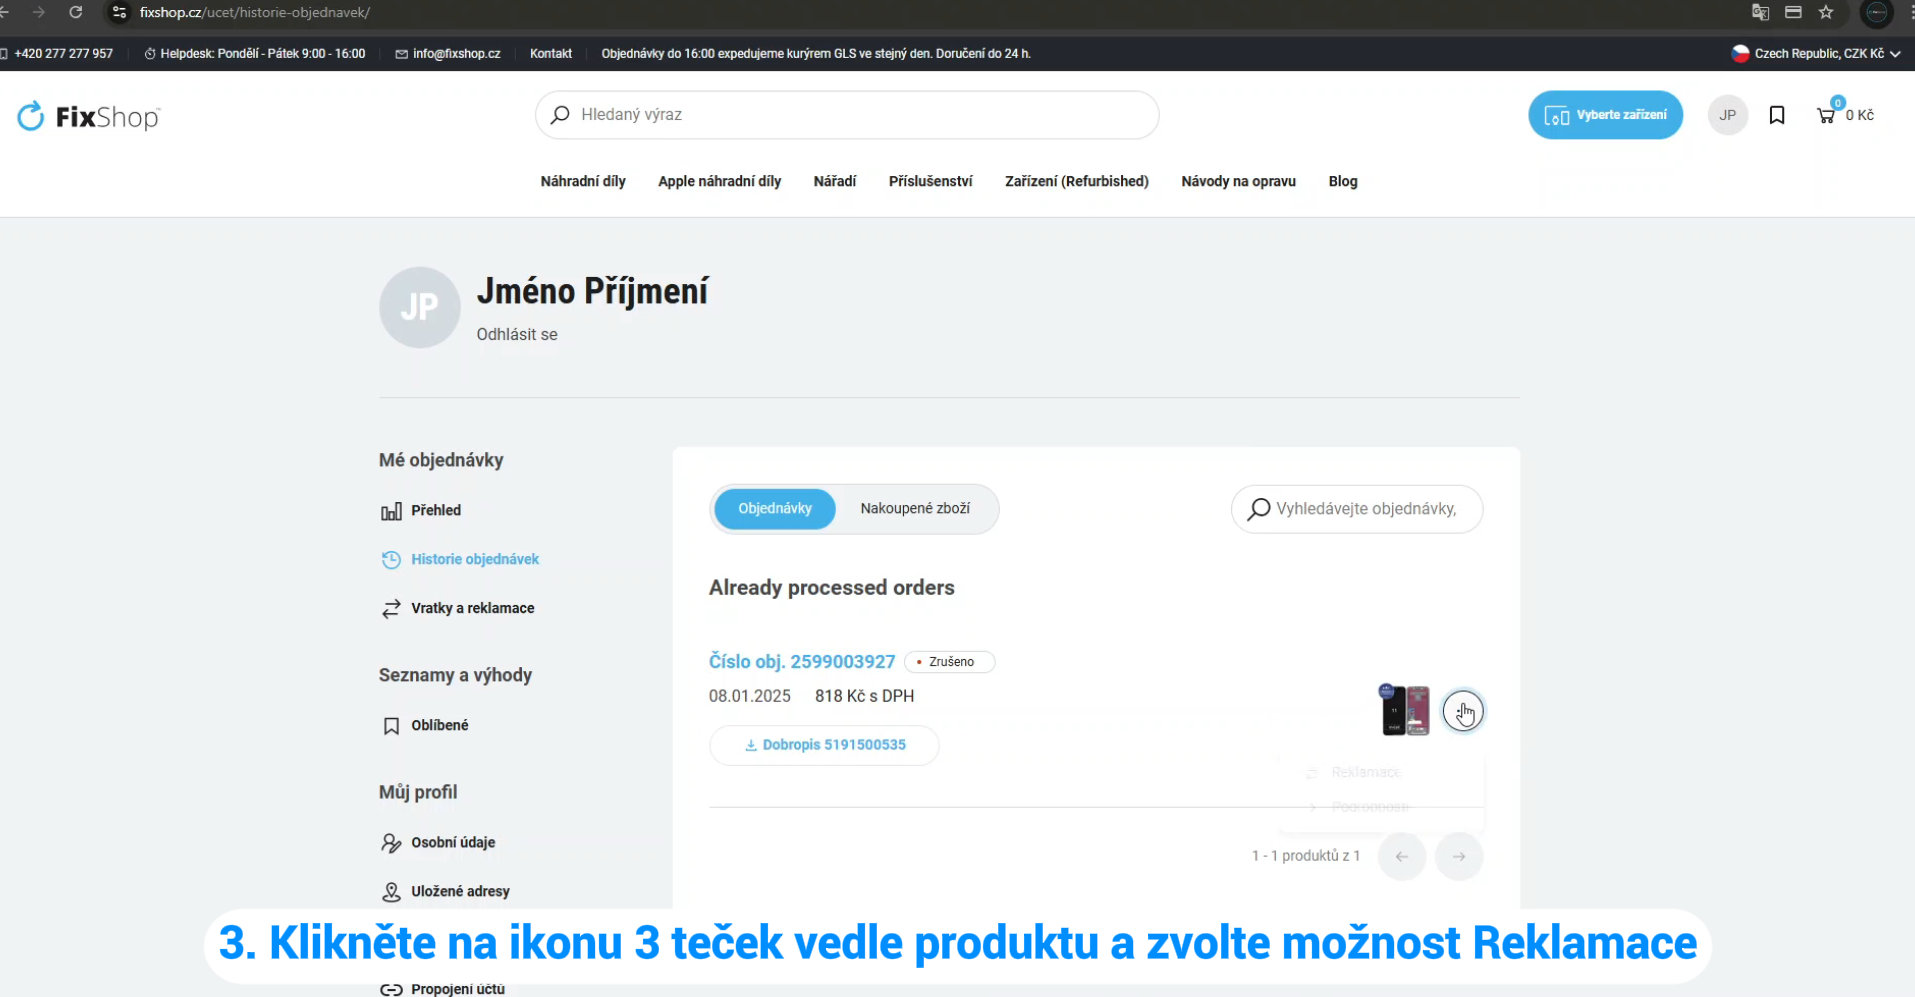
Task: Bookmark this page with the star icon
Action: click(1826, 12)
